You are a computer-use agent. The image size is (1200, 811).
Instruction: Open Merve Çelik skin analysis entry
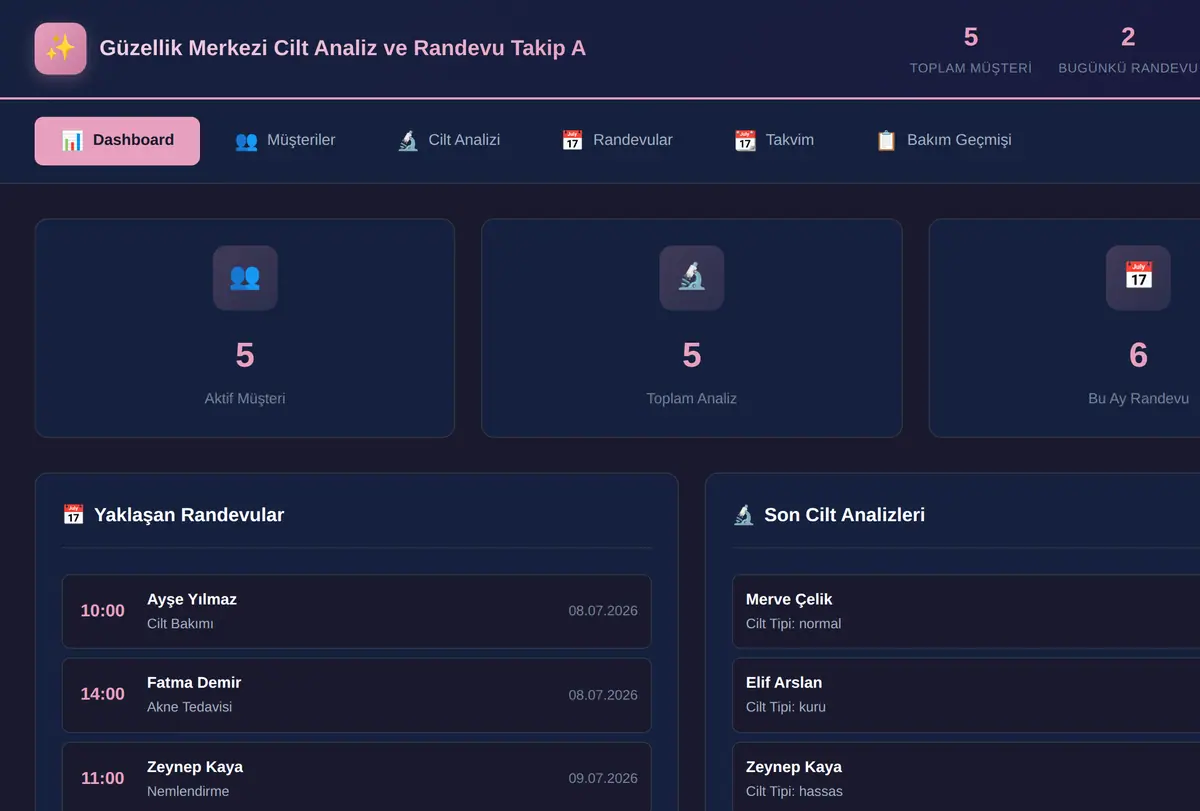(x=966, y=611)
